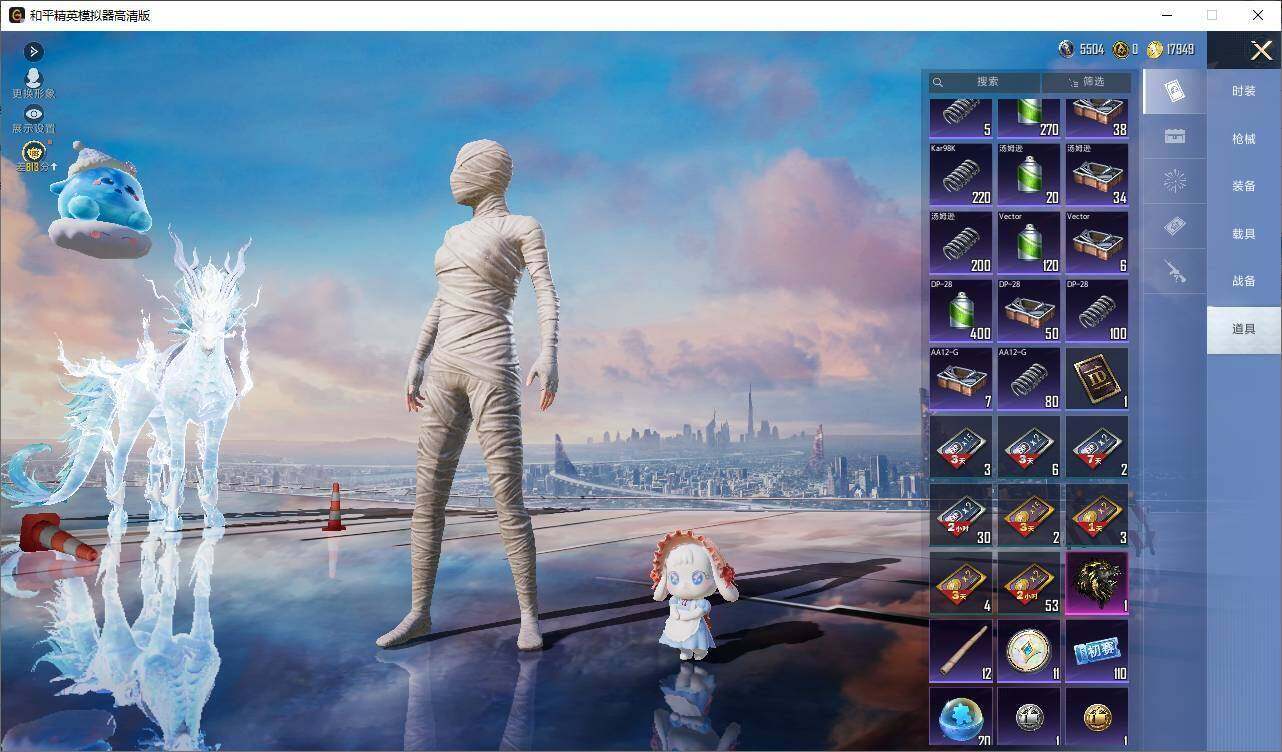
Task: Select the Vector metal tray item with 6
Action: point(1097,242)
